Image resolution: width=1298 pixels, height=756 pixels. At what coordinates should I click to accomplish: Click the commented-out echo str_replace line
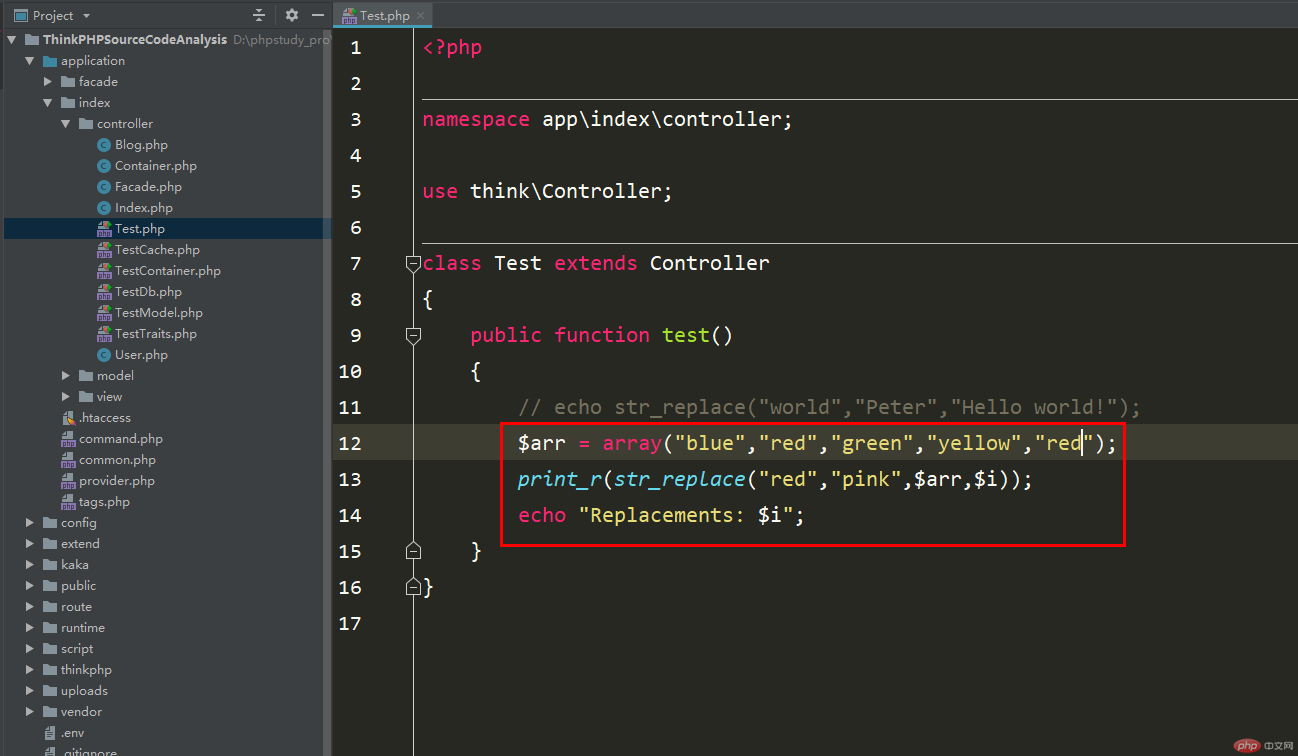coord(829,408)
